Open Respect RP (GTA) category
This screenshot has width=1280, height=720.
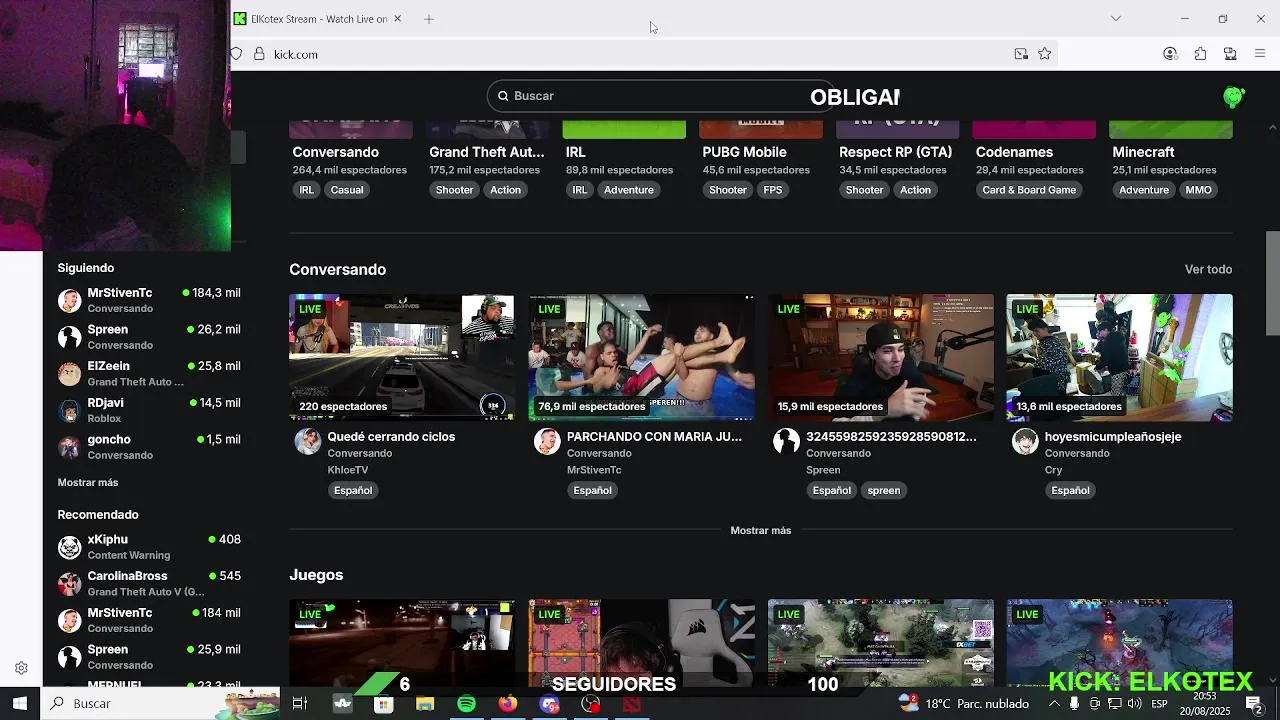[895, 152]
